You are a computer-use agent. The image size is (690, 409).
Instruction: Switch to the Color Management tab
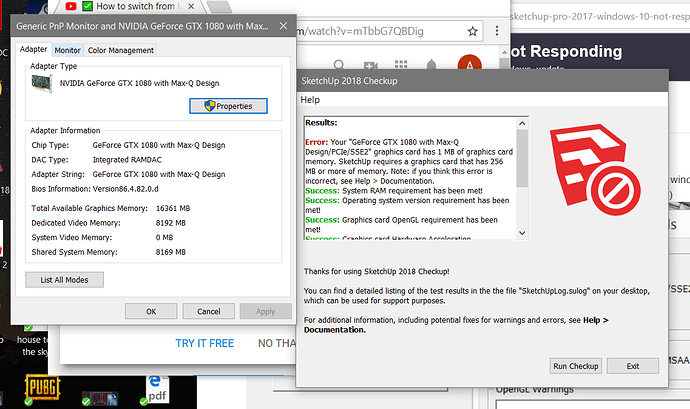121,50
